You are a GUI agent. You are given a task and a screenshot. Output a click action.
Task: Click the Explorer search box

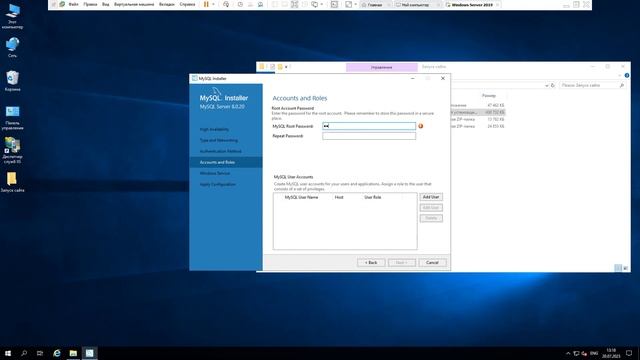point(592,85)
